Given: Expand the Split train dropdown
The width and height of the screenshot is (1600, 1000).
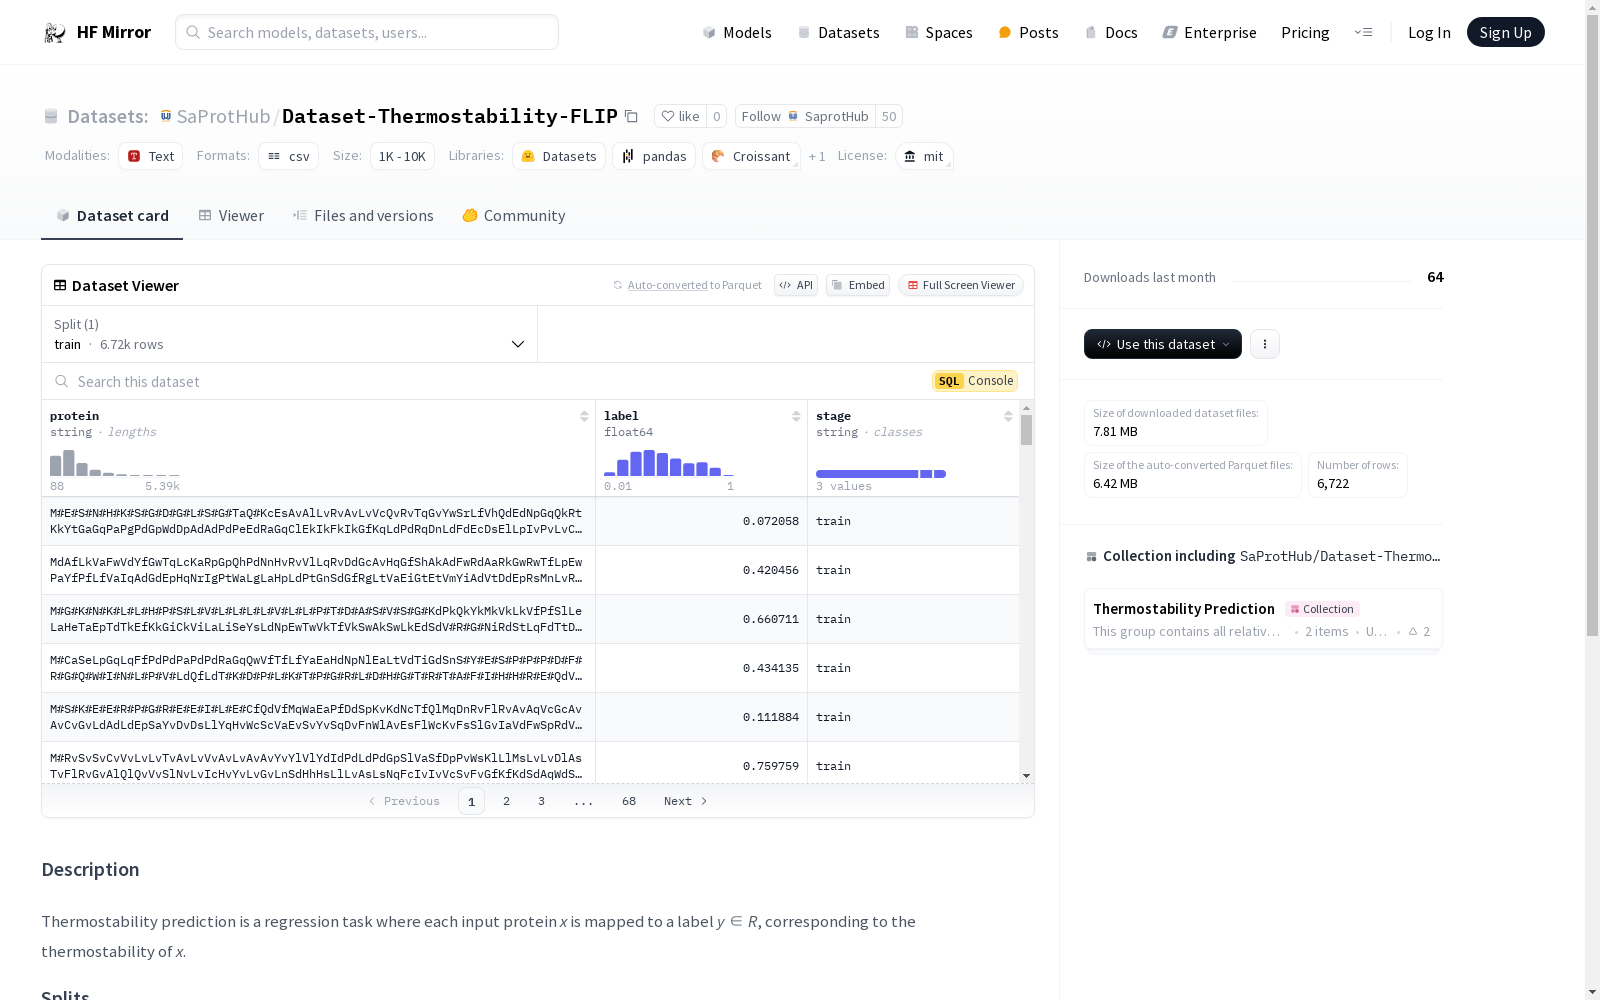Looking at the screenshot, I should click(290, 334).
